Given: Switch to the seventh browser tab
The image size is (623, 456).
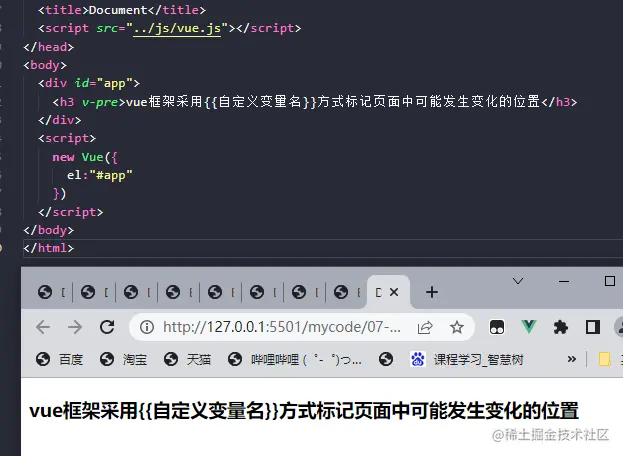Looking at the screenshot, I should (305, 292).
